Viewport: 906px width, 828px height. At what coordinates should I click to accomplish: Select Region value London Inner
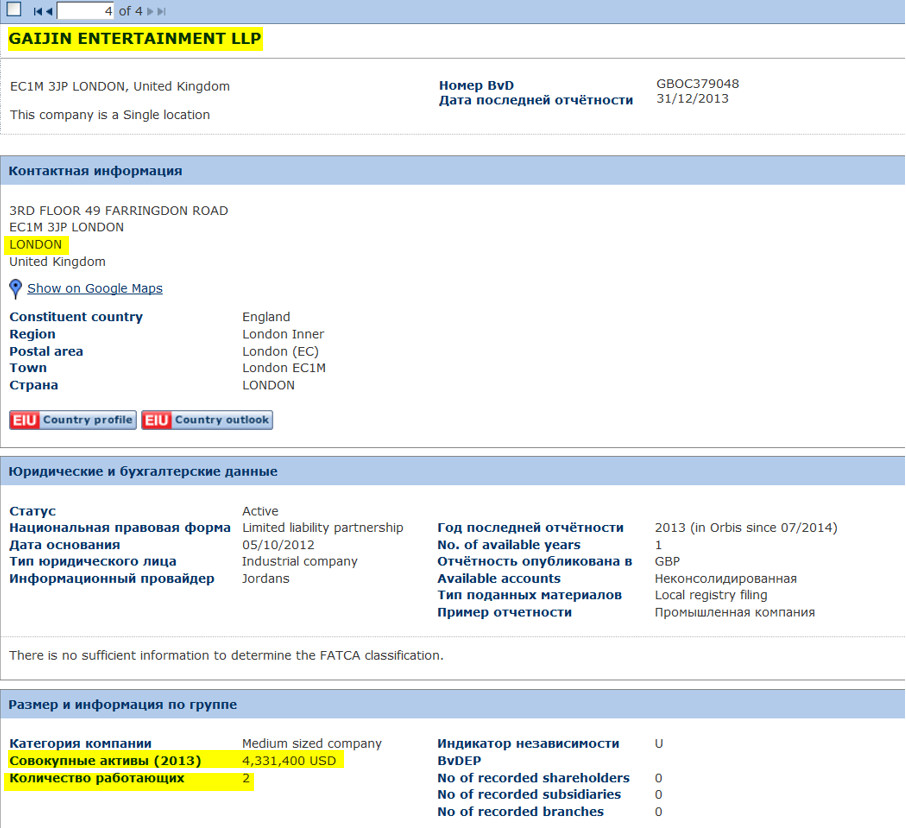283,334
